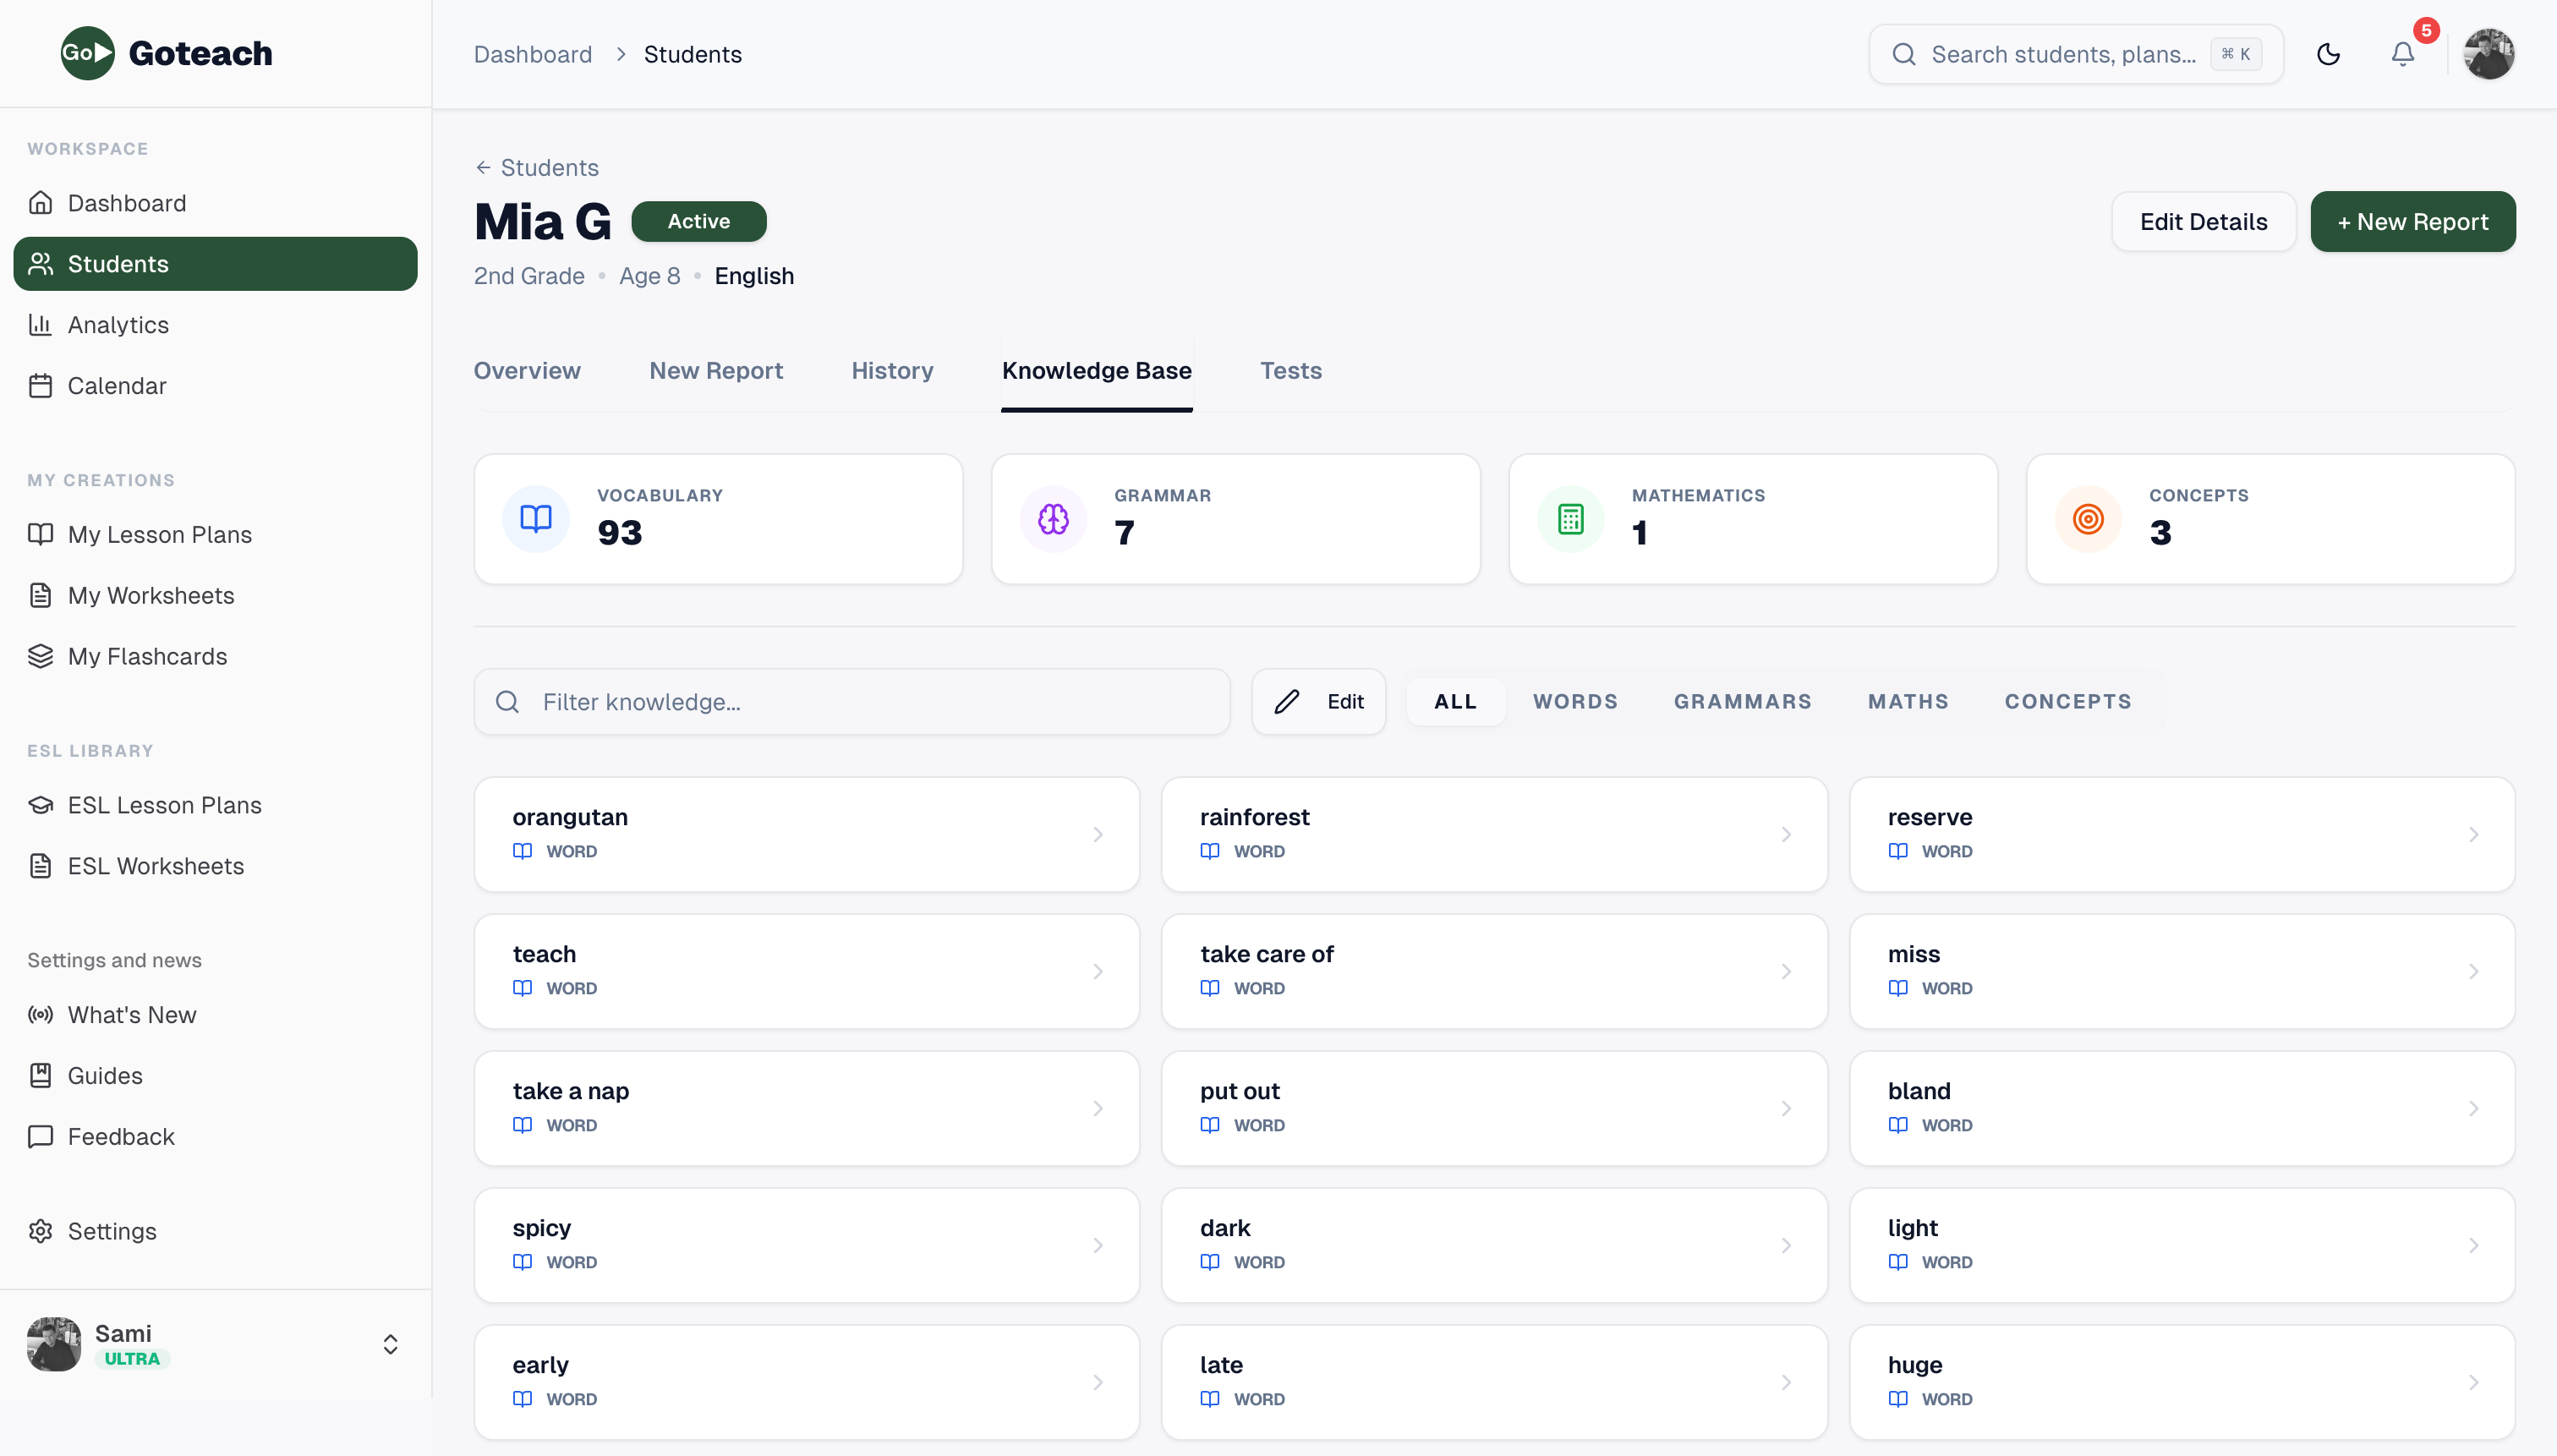Open Calendar in the sidebar

[116, 386]
